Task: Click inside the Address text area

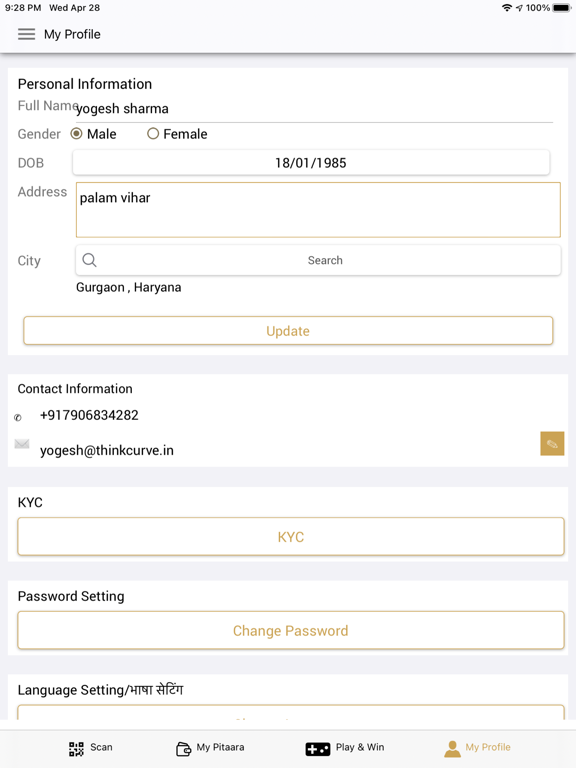Action: pos(318,210)
